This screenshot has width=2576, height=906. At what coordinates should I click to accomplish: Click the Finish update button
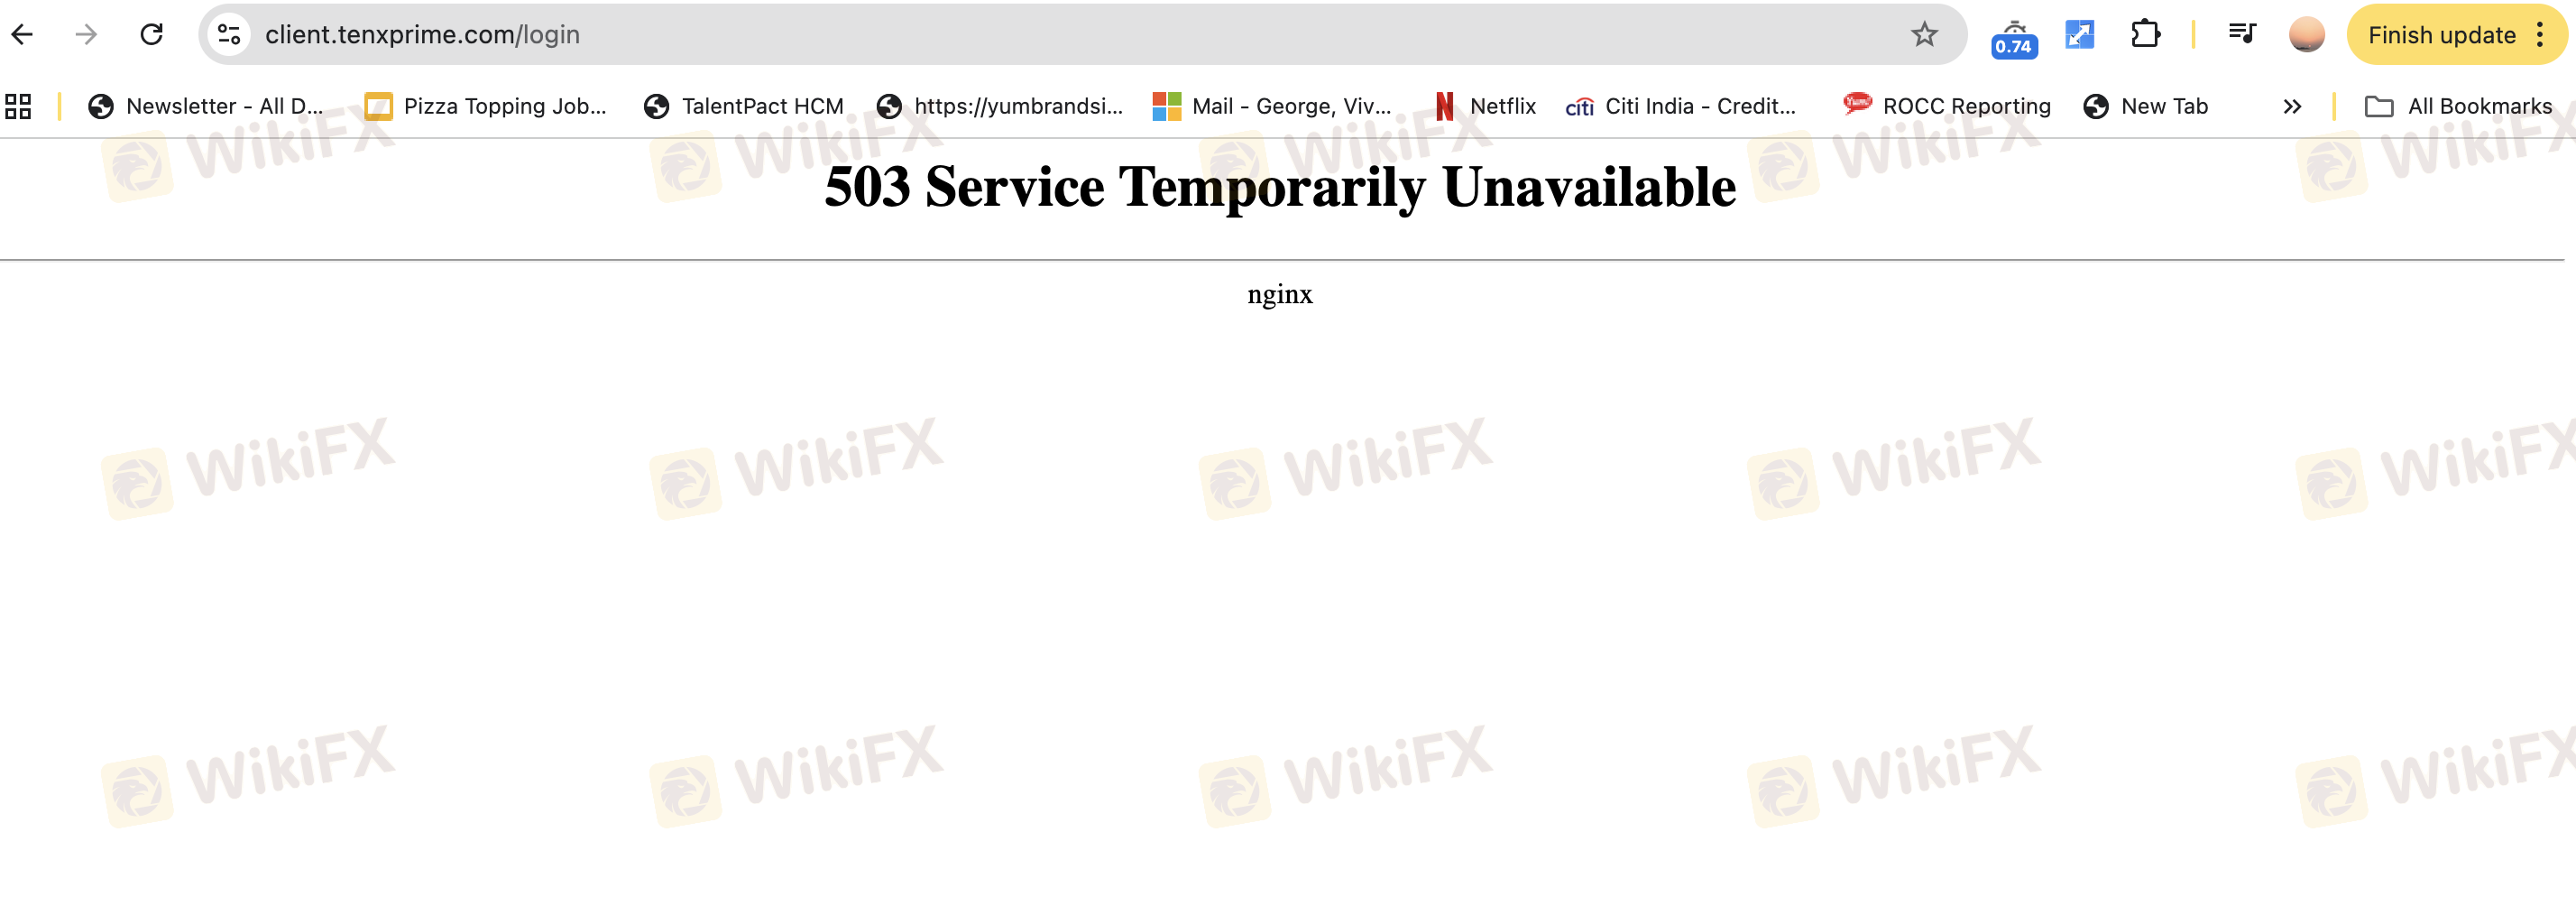[2441, 35]
